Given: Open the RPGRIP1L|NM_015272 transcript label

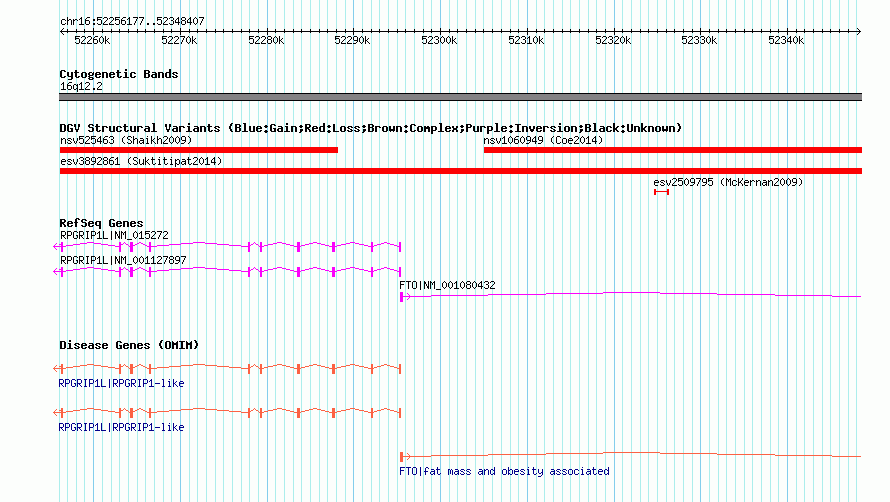Looking at the screenshot, I should (114, 235).
